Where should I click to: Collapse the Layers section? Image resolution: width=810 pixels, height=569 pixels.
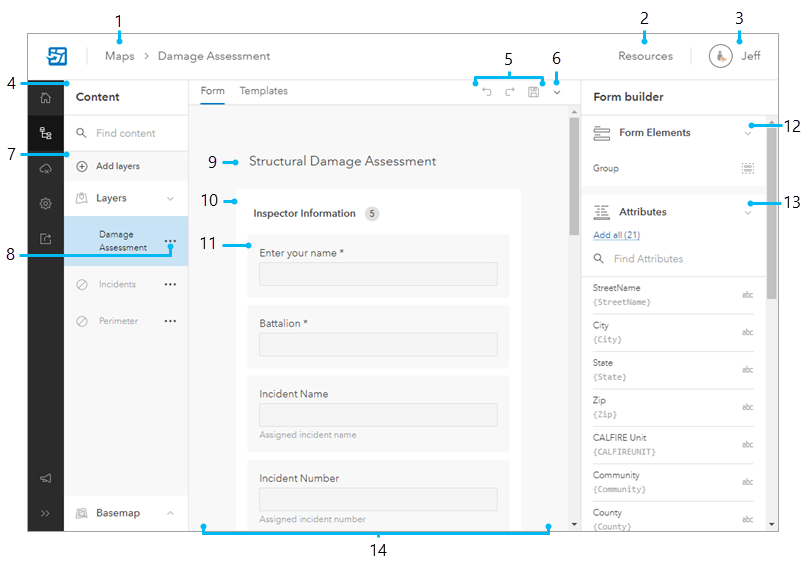pyautogui.click(x=170, y=199)
